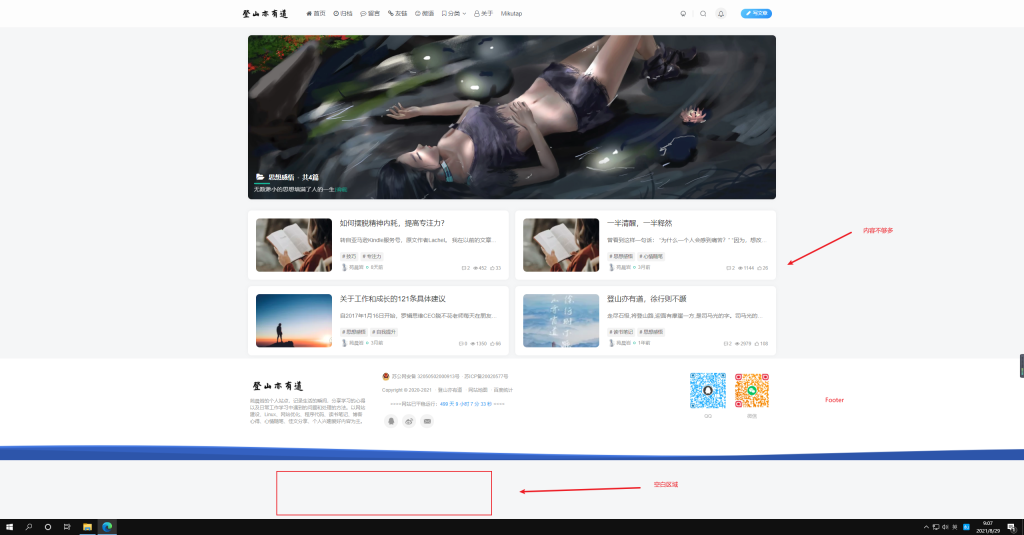Open article 关于工作和成长的121条具体建议
This screenshot has width=1024, height=535.
[x=392, y=299]
